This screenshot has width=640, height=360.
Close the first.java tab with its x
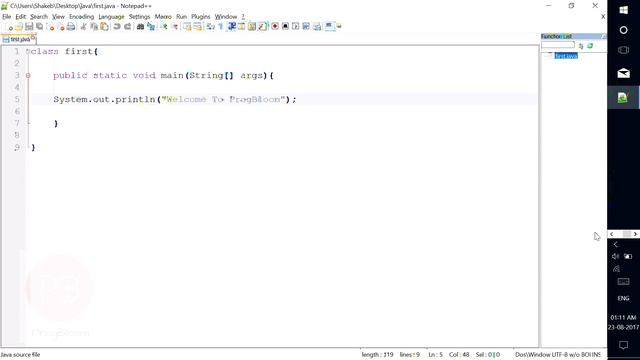[x=33, y=38]
